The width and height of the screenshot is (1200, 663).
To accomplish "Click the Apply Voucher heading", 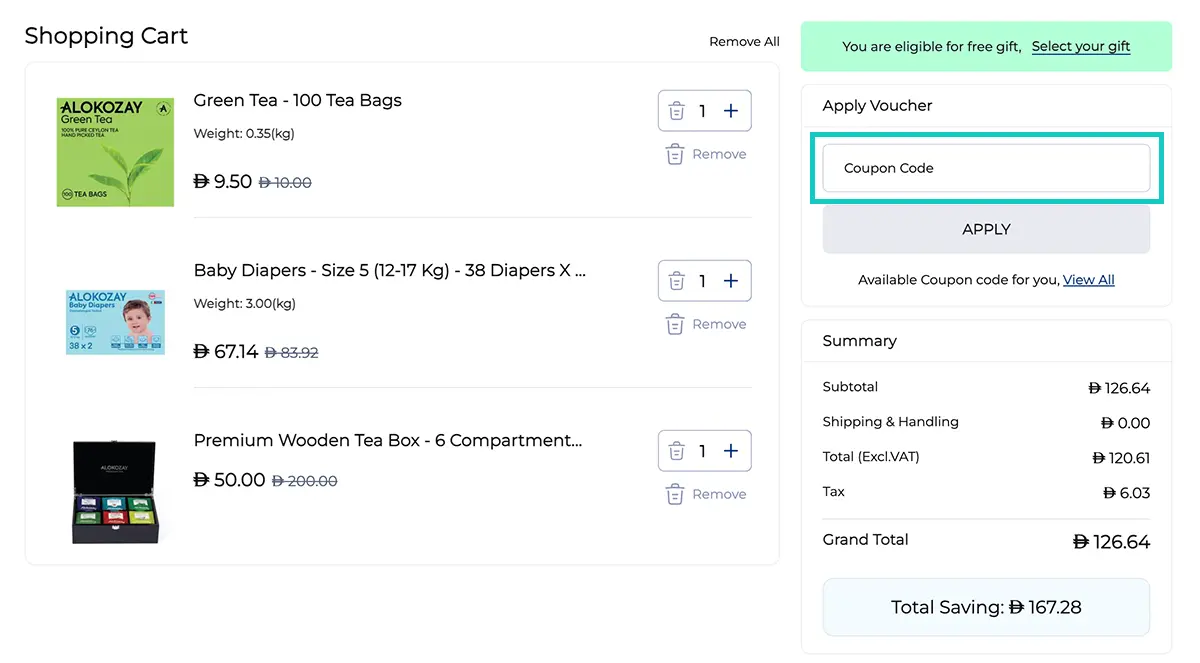I will pos(877,105).
